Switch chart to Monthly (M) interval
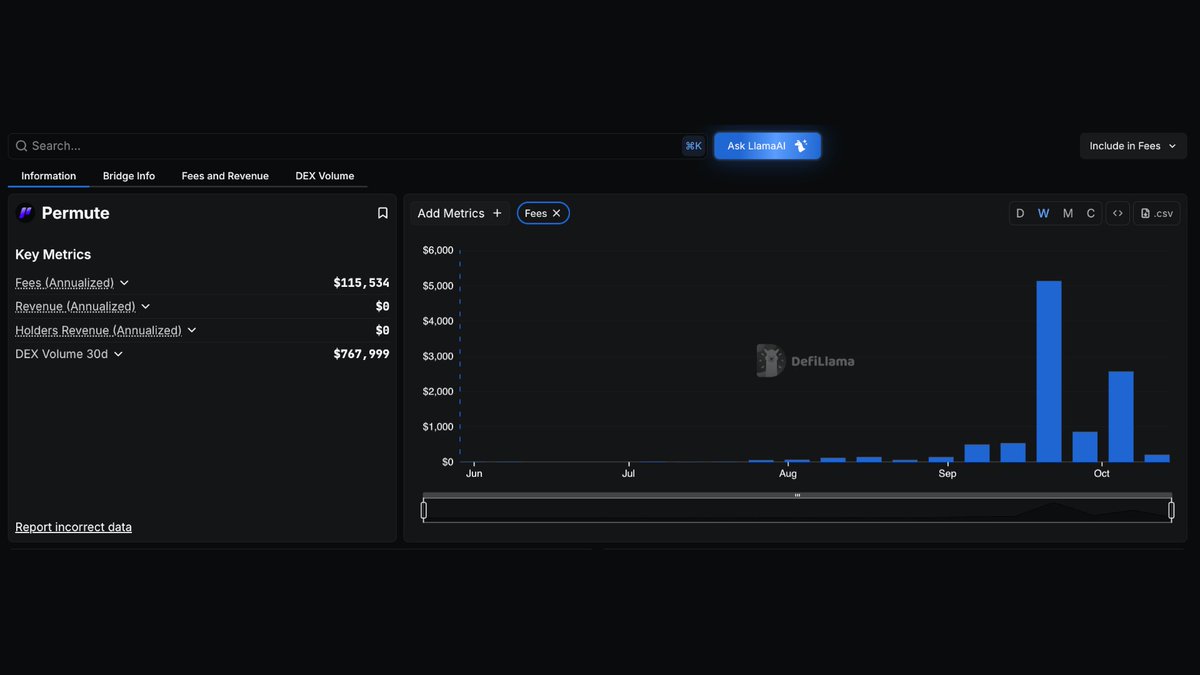This screenshot has height=675, width=1200. (x=1068, y=213)
